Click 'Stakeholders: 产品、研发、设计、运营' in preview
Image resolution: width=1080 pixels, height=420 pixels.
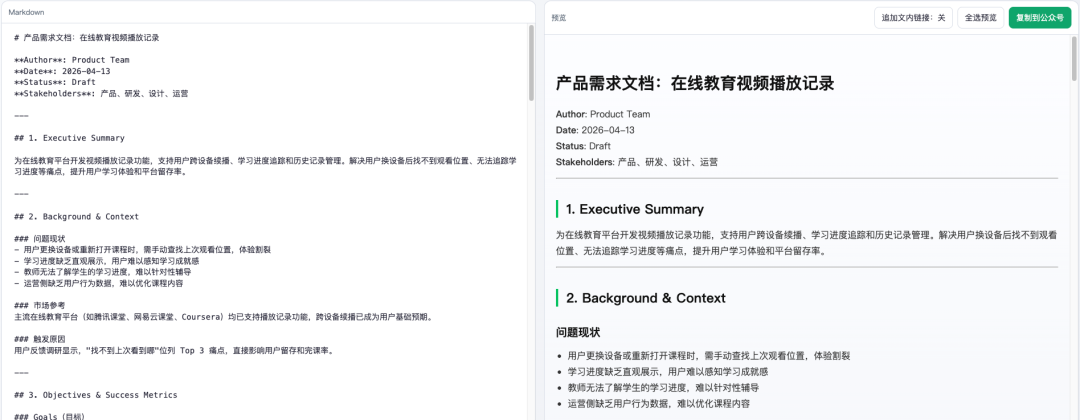click(637, 162)
